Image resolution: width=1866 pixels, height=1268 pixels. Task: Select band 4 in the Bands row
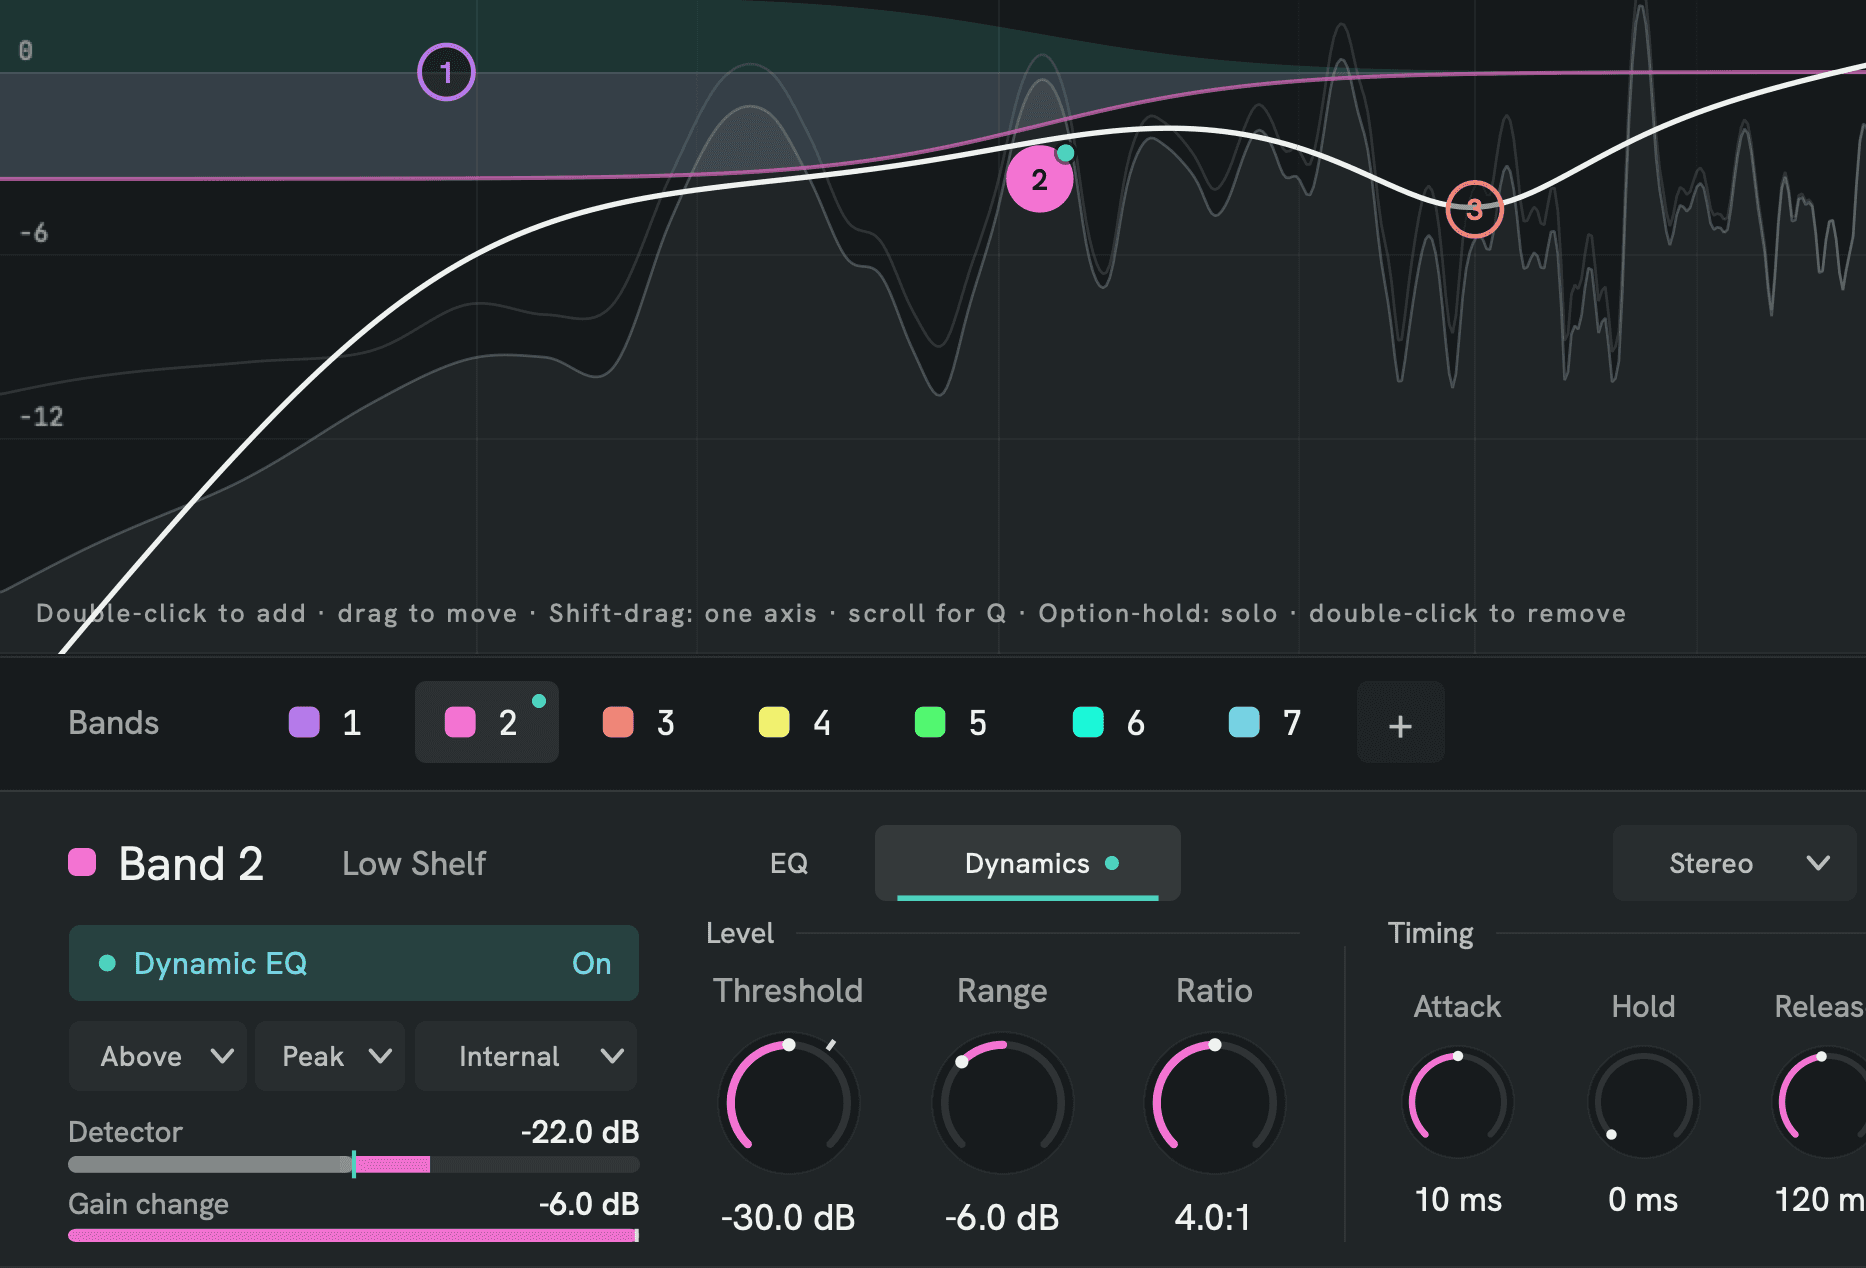[795, 722]
